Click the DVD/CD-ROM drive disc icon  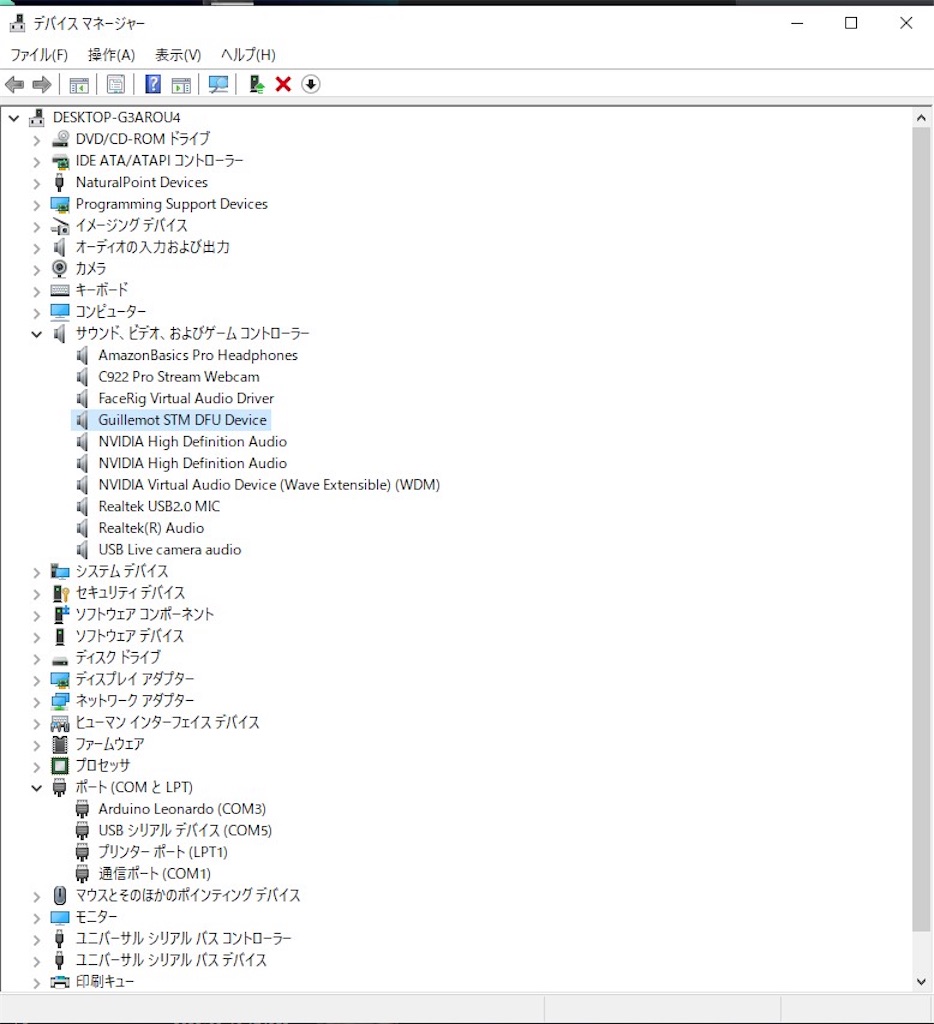coord(60,138)
